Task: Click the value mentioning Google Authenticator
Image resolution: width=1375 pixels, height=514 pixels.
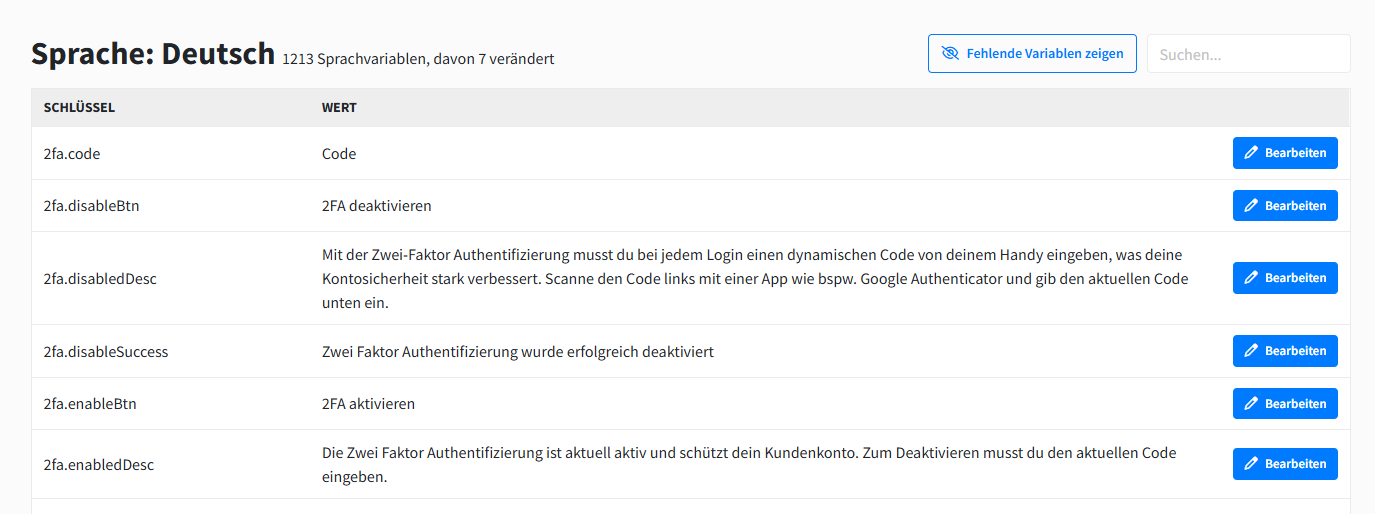Action: pos(755,279)
